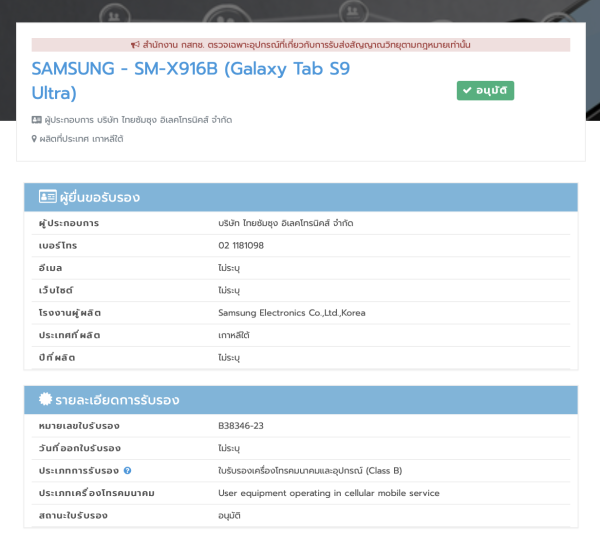Click the phone number 02 1181098

241,245
